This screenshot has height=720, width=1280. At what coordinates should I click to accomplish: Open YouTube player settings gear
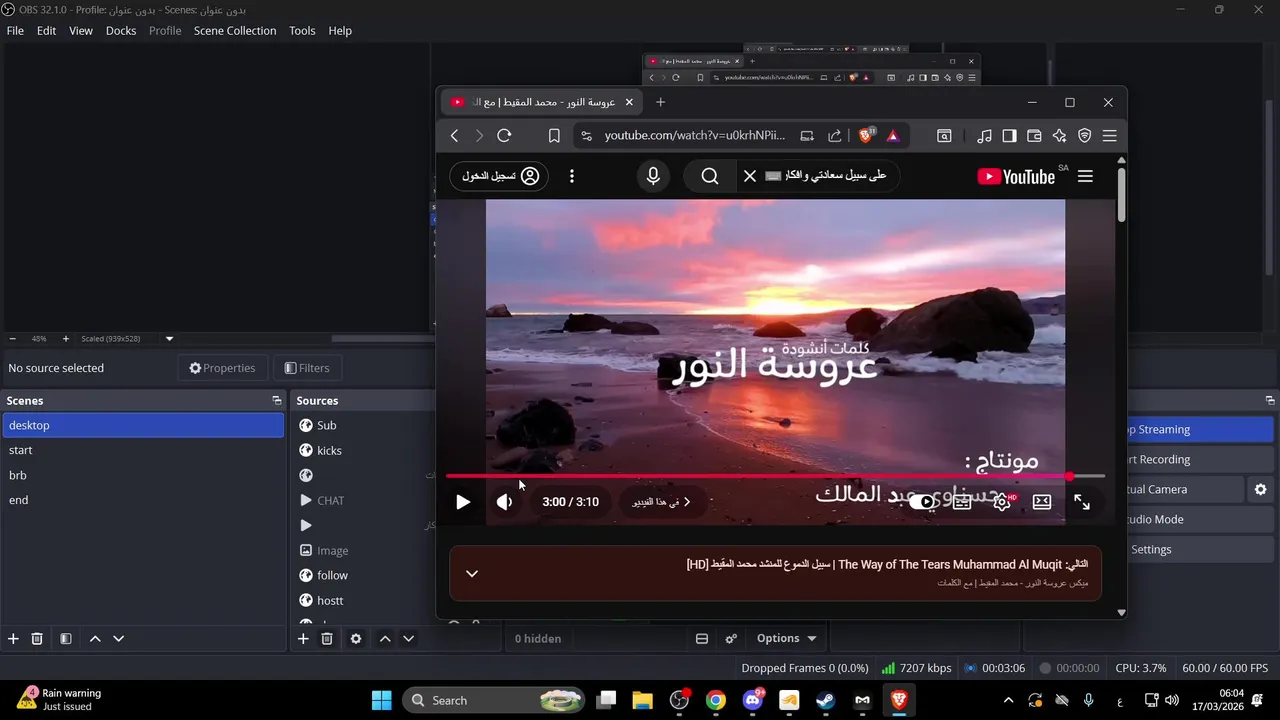pos(1002,502)
